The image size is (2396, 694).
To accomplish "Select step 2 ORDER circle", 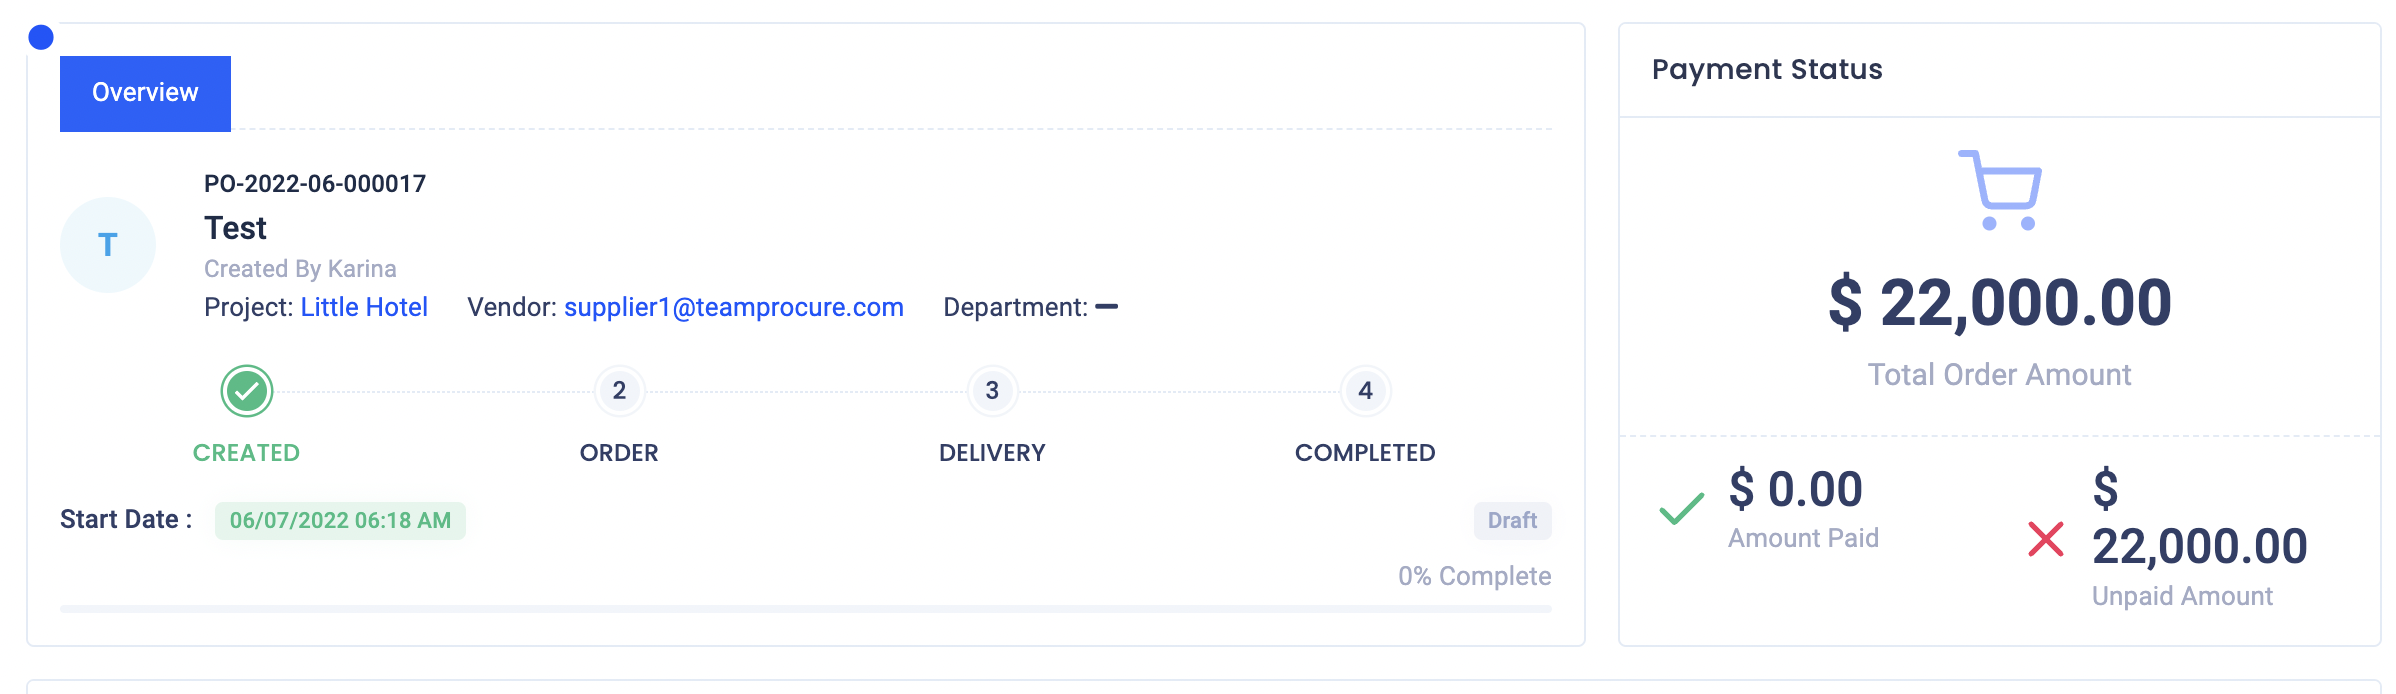I will (x=619, y=391).
